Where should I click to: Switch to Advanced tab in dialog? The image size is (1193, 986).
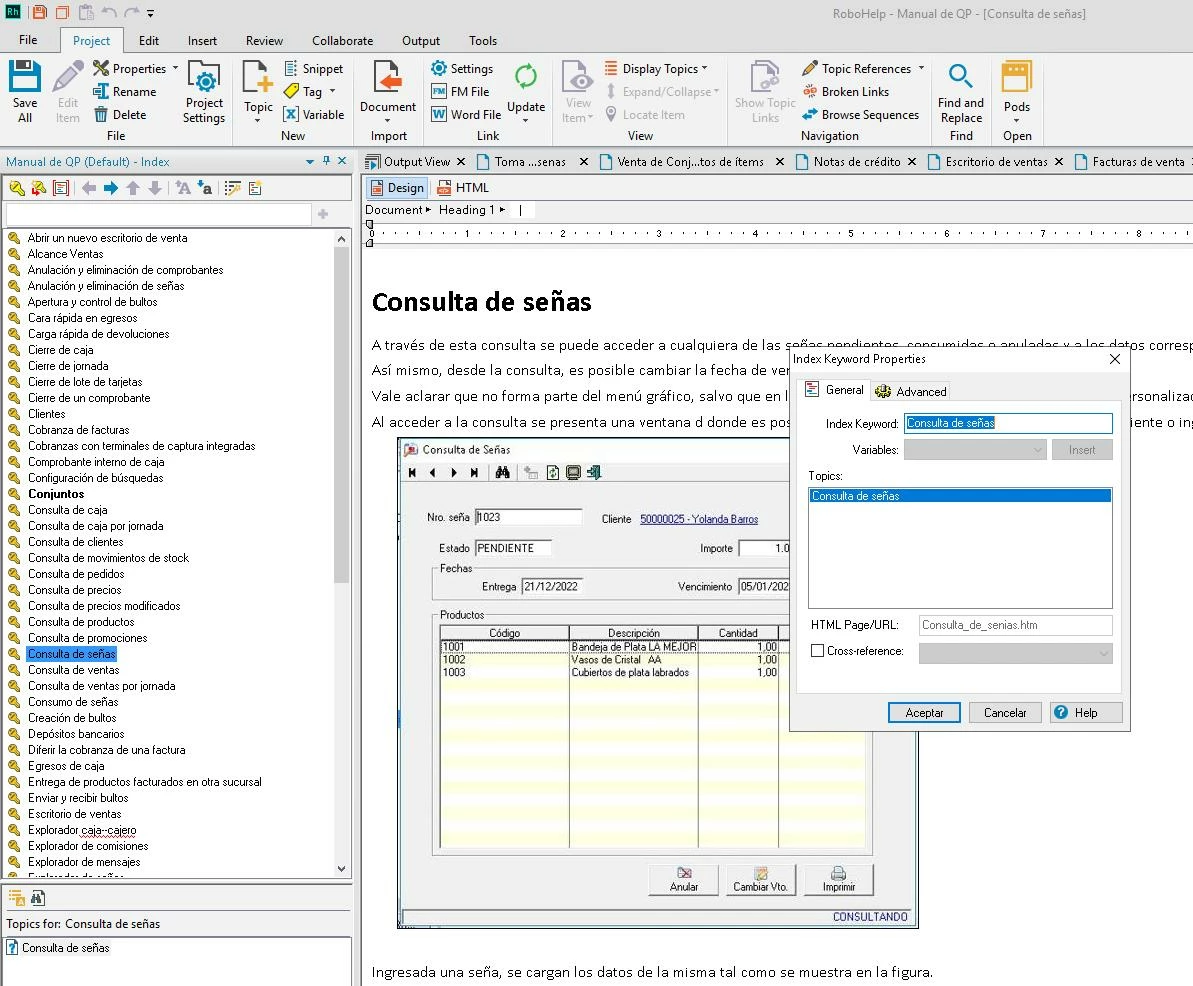click(x=911, y=391)
